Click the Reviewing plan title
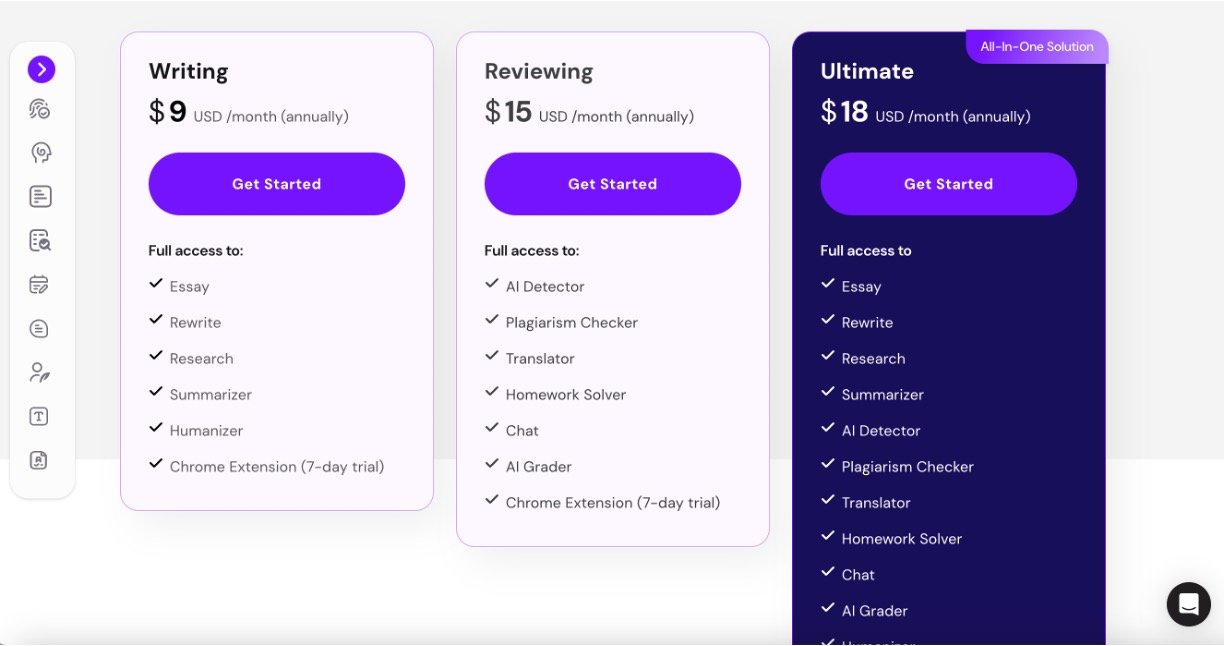Image resolution: width=1224 pixels, height=646 pixels. coord(539,71)
